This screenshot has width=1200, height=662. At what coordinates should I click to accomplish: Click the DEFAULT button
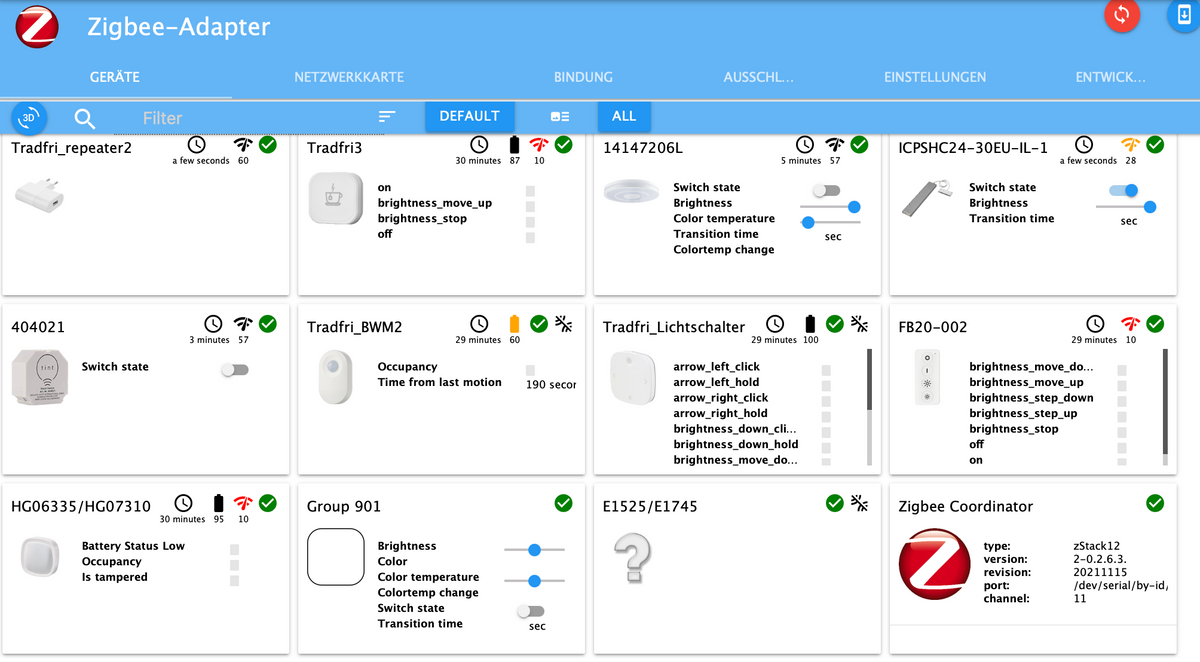(469, 116)
